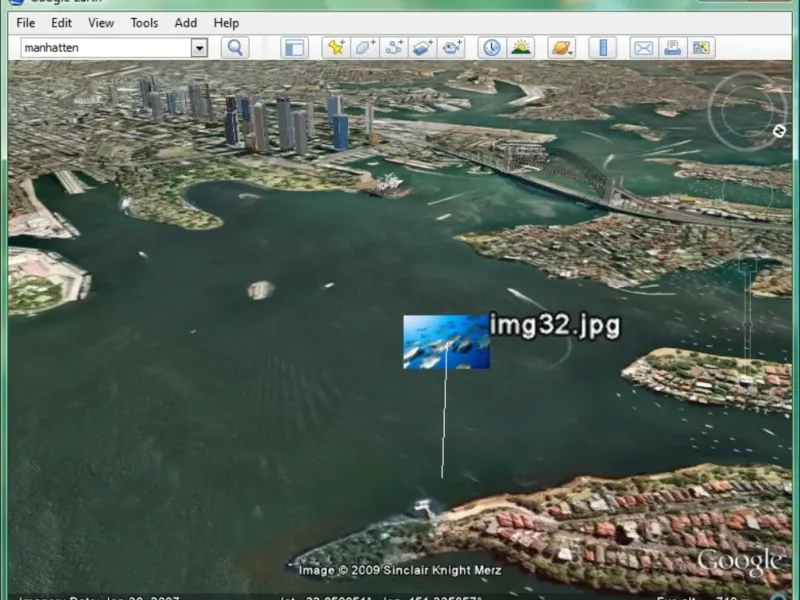Screen dimensions: 800x600
Task: Open the Help menu
Action: click(x=226, y=23)
